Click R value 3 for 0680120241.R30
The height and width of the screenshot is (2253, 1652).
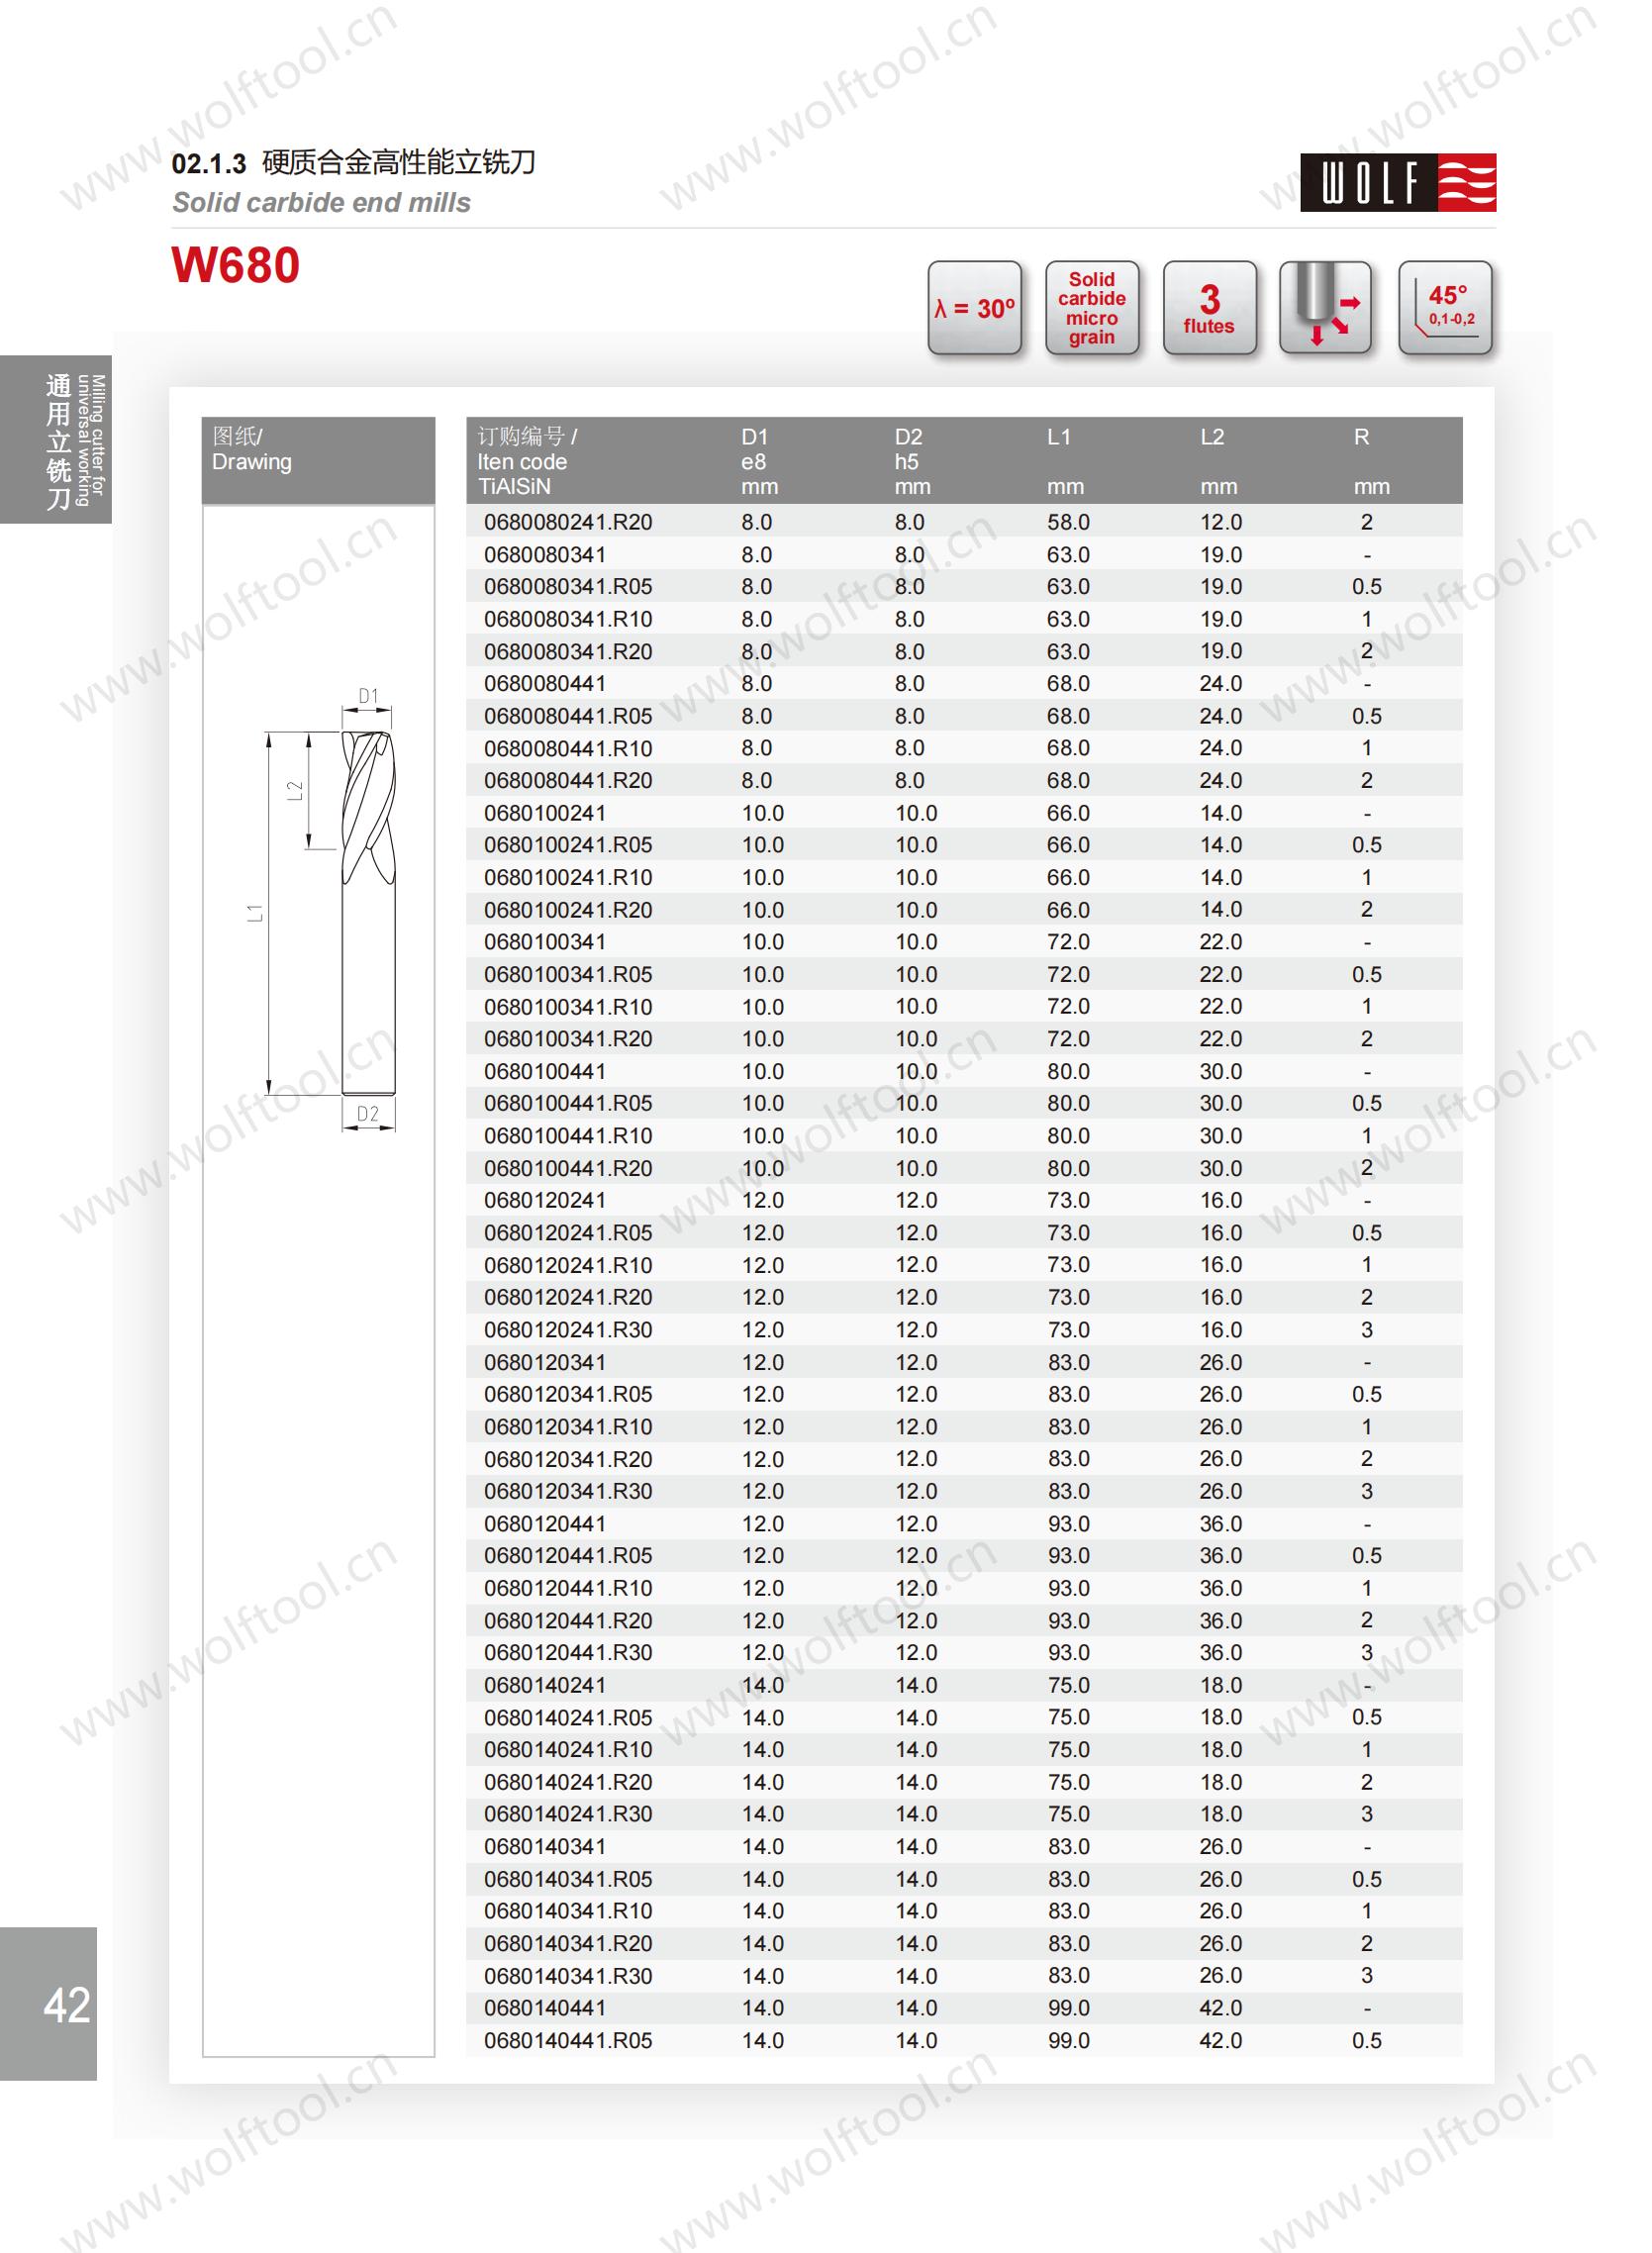(1367, 1329)
